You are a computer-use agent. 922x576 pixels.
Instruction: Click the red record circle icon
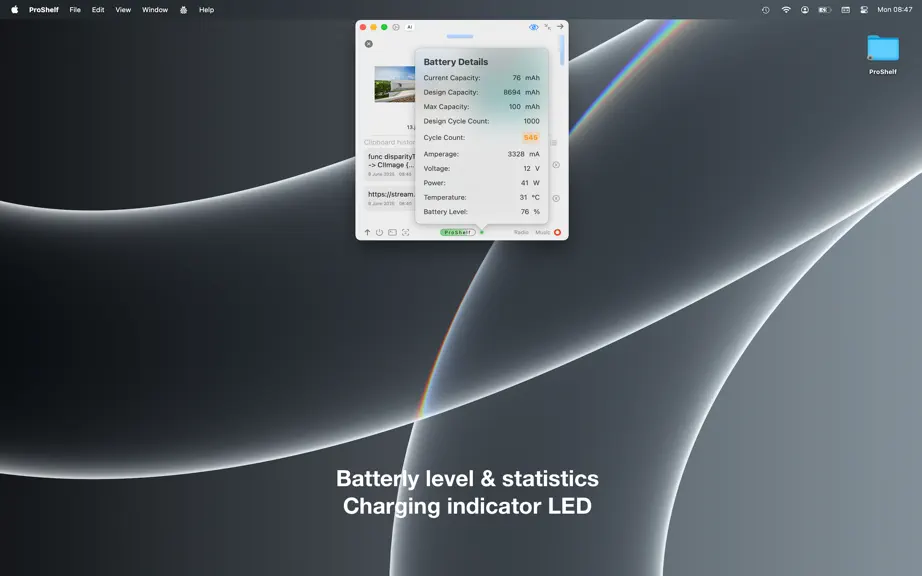pos(557,232)
